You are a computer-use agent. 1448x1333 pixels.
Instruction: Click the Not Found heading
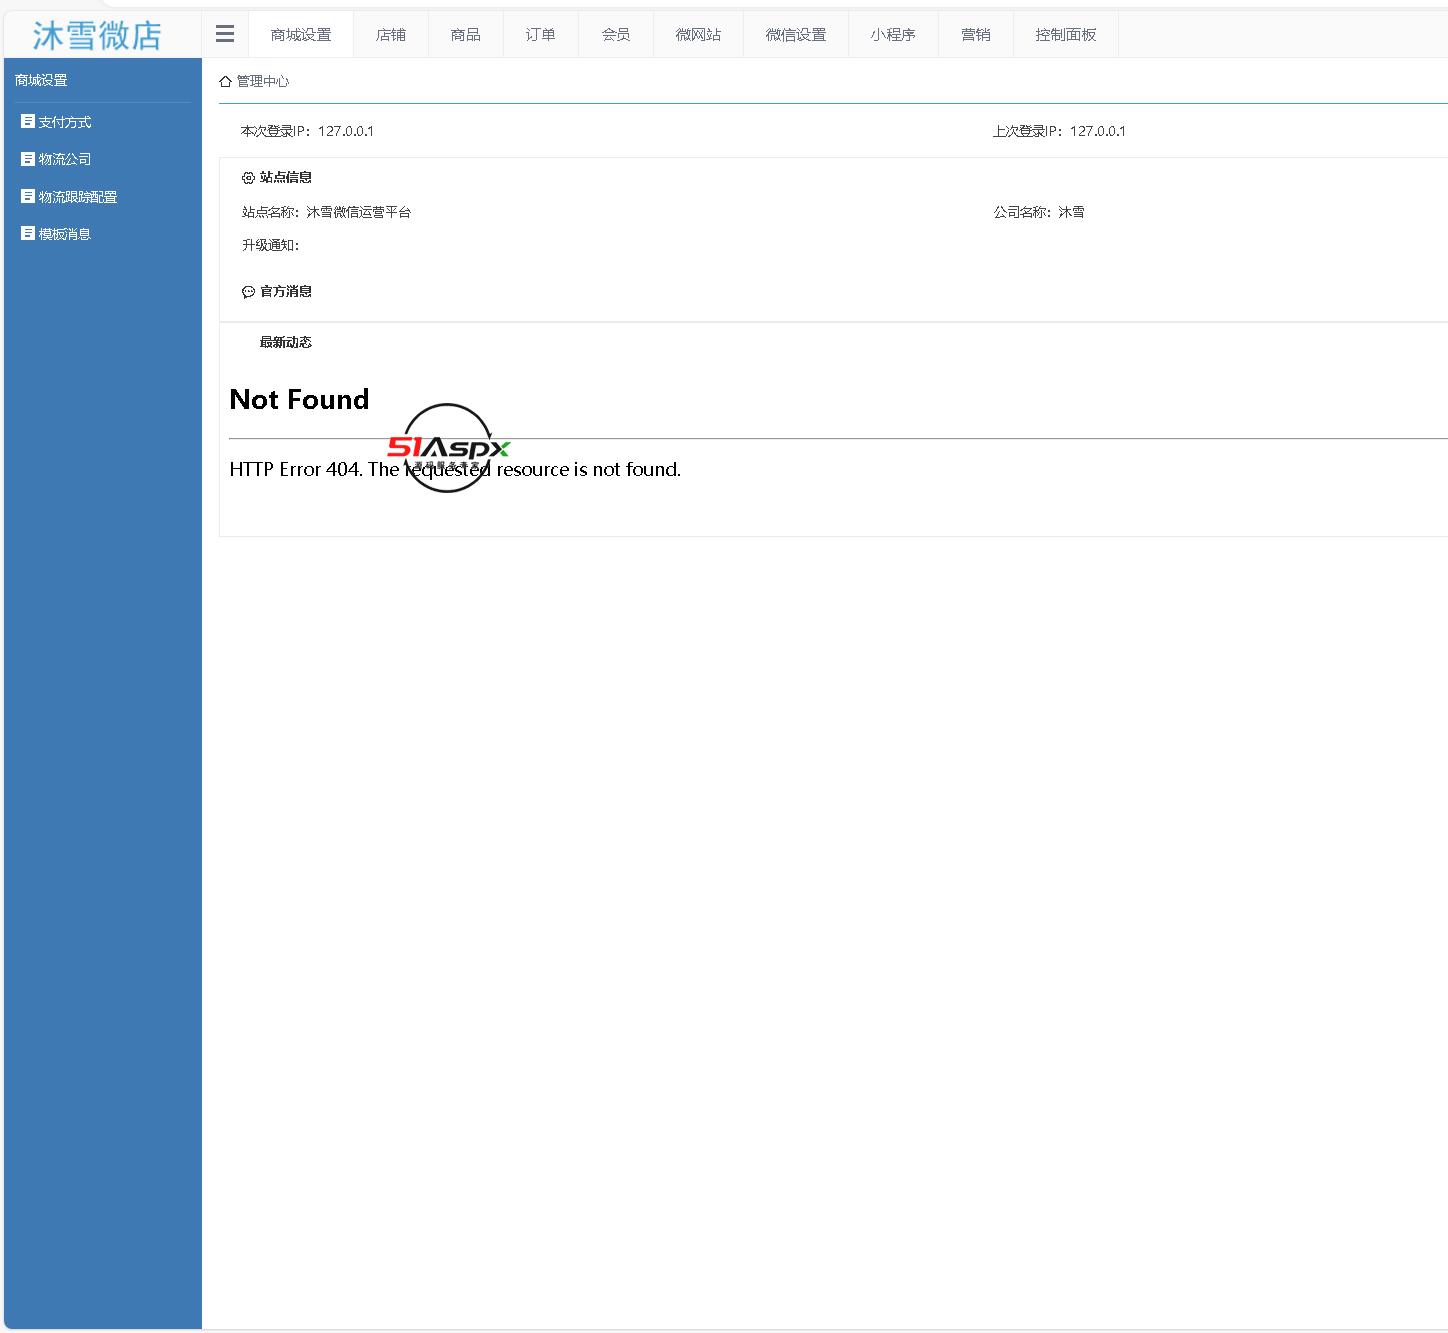299,400
